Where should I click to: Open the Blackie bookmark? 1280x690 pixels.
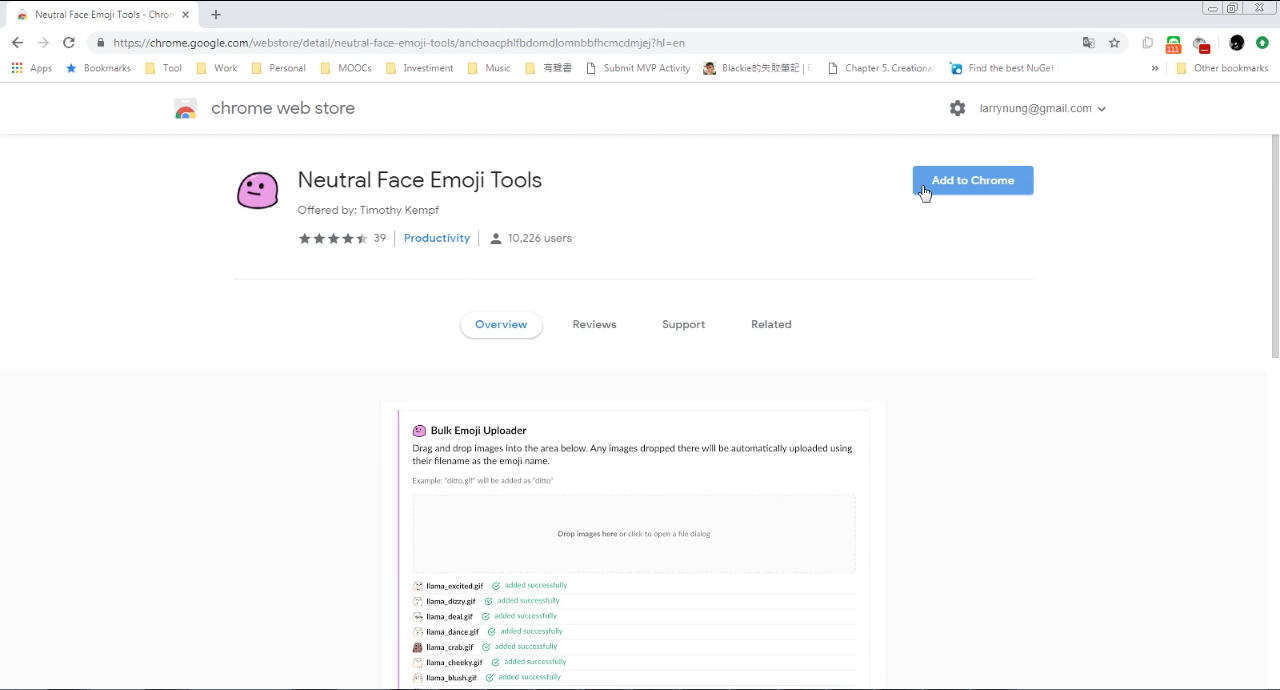pyautogui.click(x=757, y=68)
